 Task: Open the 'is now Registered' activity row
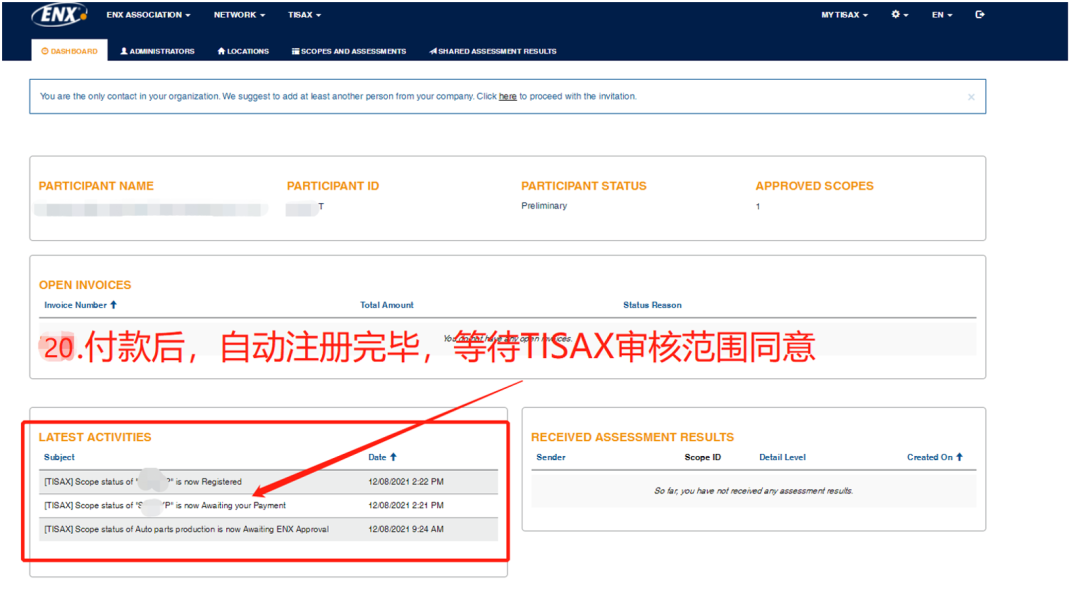point(269,482)
